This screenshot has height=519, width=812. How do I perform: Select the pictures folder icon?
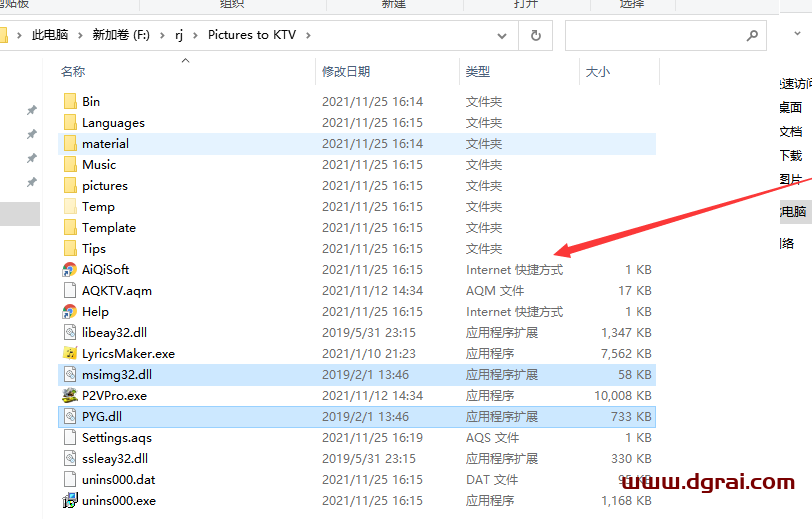click(x=70, y=185)
